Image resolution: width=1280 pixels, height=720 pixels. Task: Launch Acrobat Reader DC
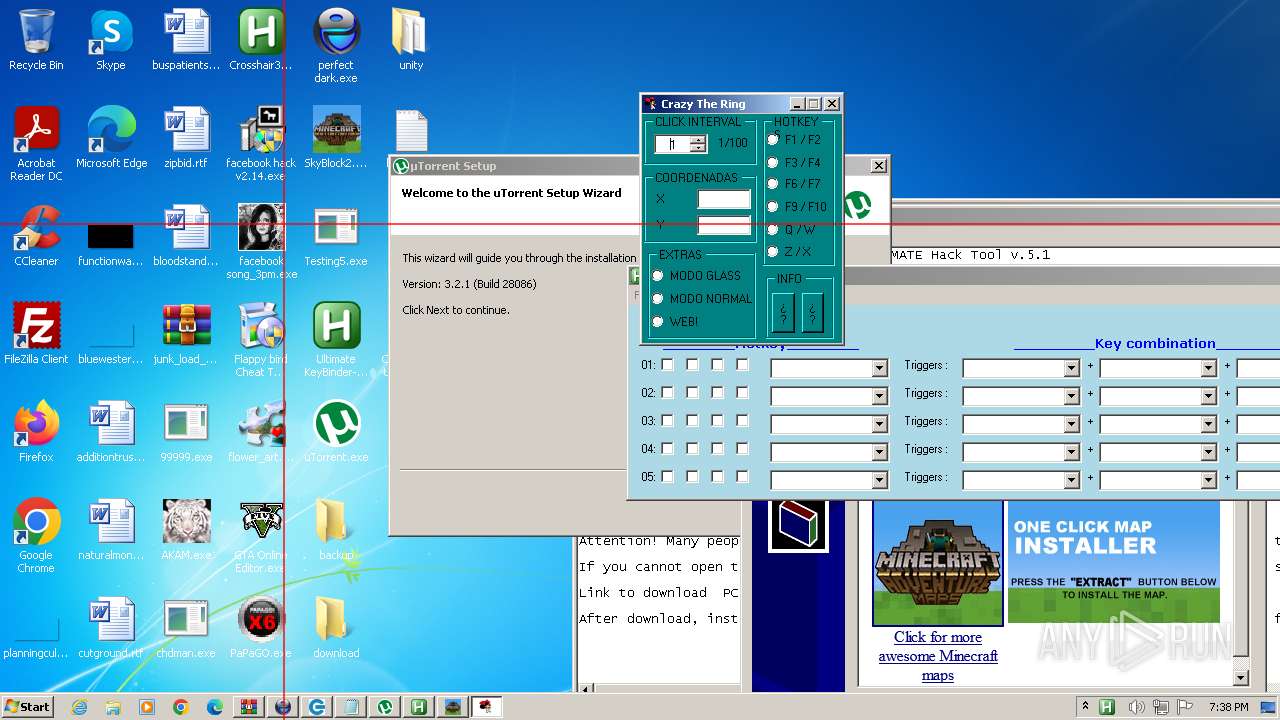[36, 145]
